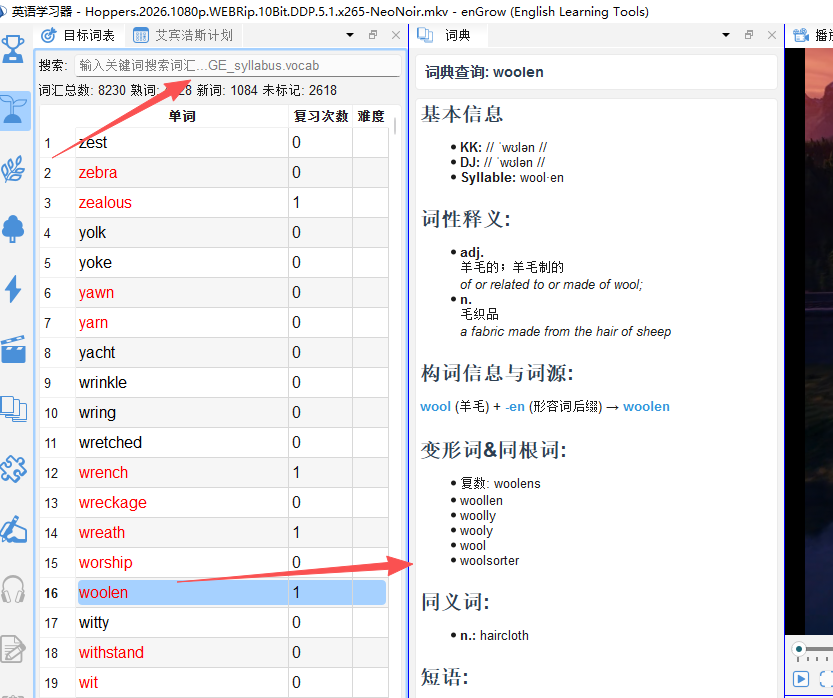The image size is (833, 698).
Task: Follow the blue 'woolen' link in etymology
Action: (x=646, y=407)
